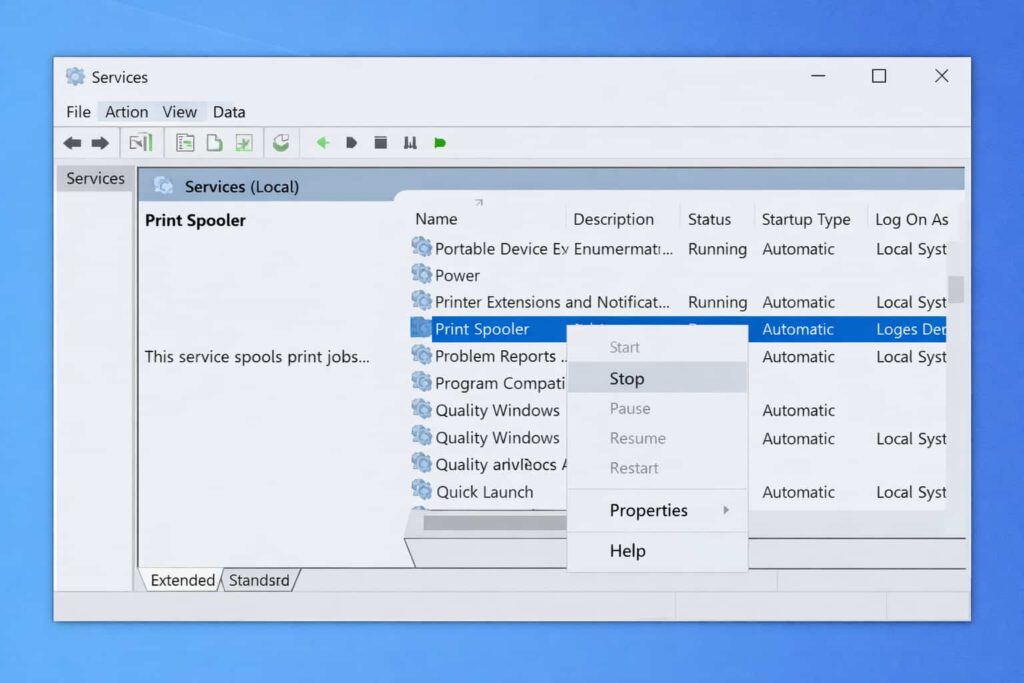Expand the Properties submenu arrow
The image size is (1024, 683).
point(726,510)
